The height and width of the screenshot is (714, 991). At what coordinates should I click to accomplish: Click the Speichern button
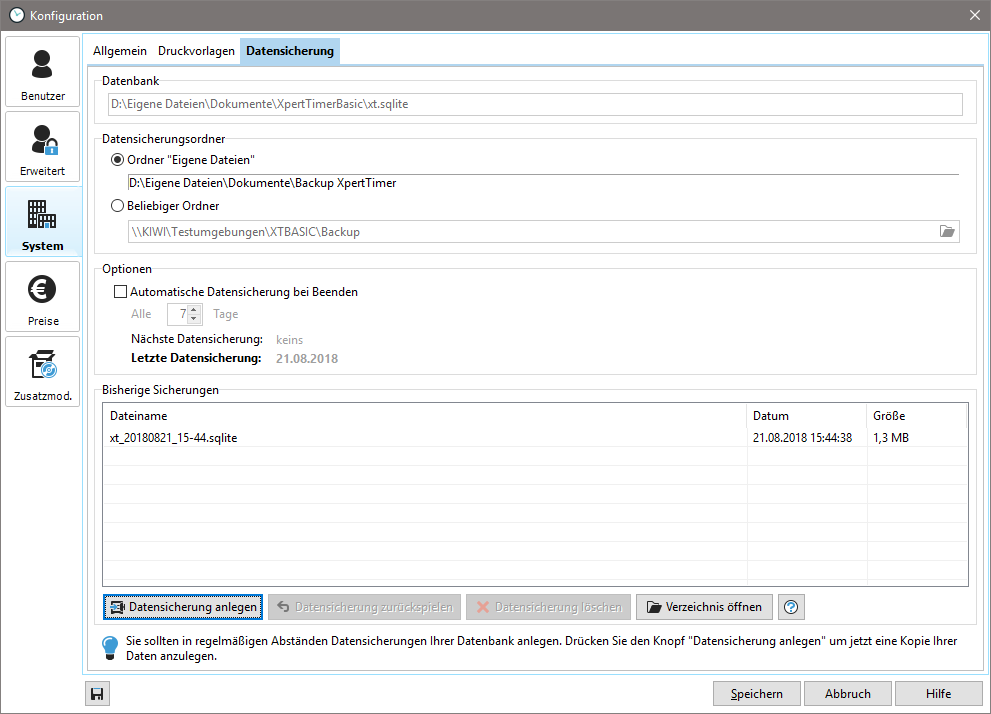[x=756, y=694]
